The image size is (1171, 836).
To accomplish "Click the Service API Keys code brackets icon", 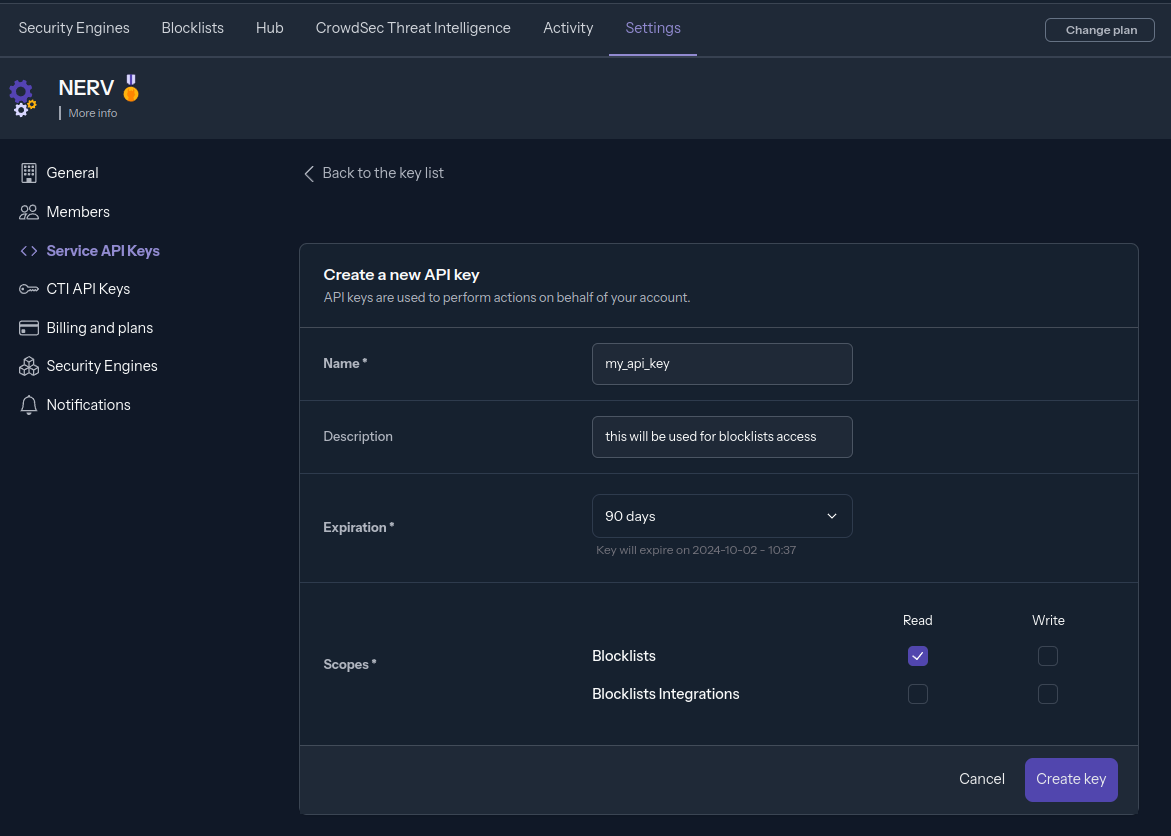I will [x=28, y=250].
